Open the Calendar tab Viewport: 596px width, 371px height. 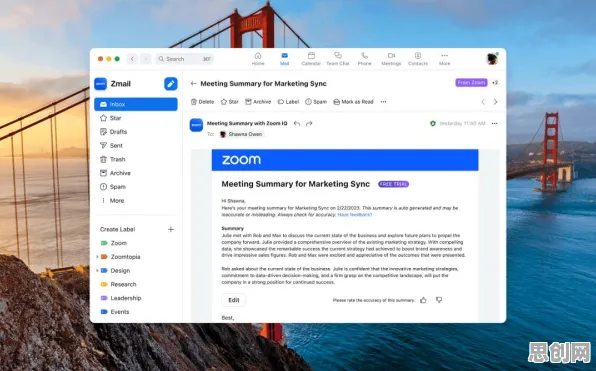point(311,59)
